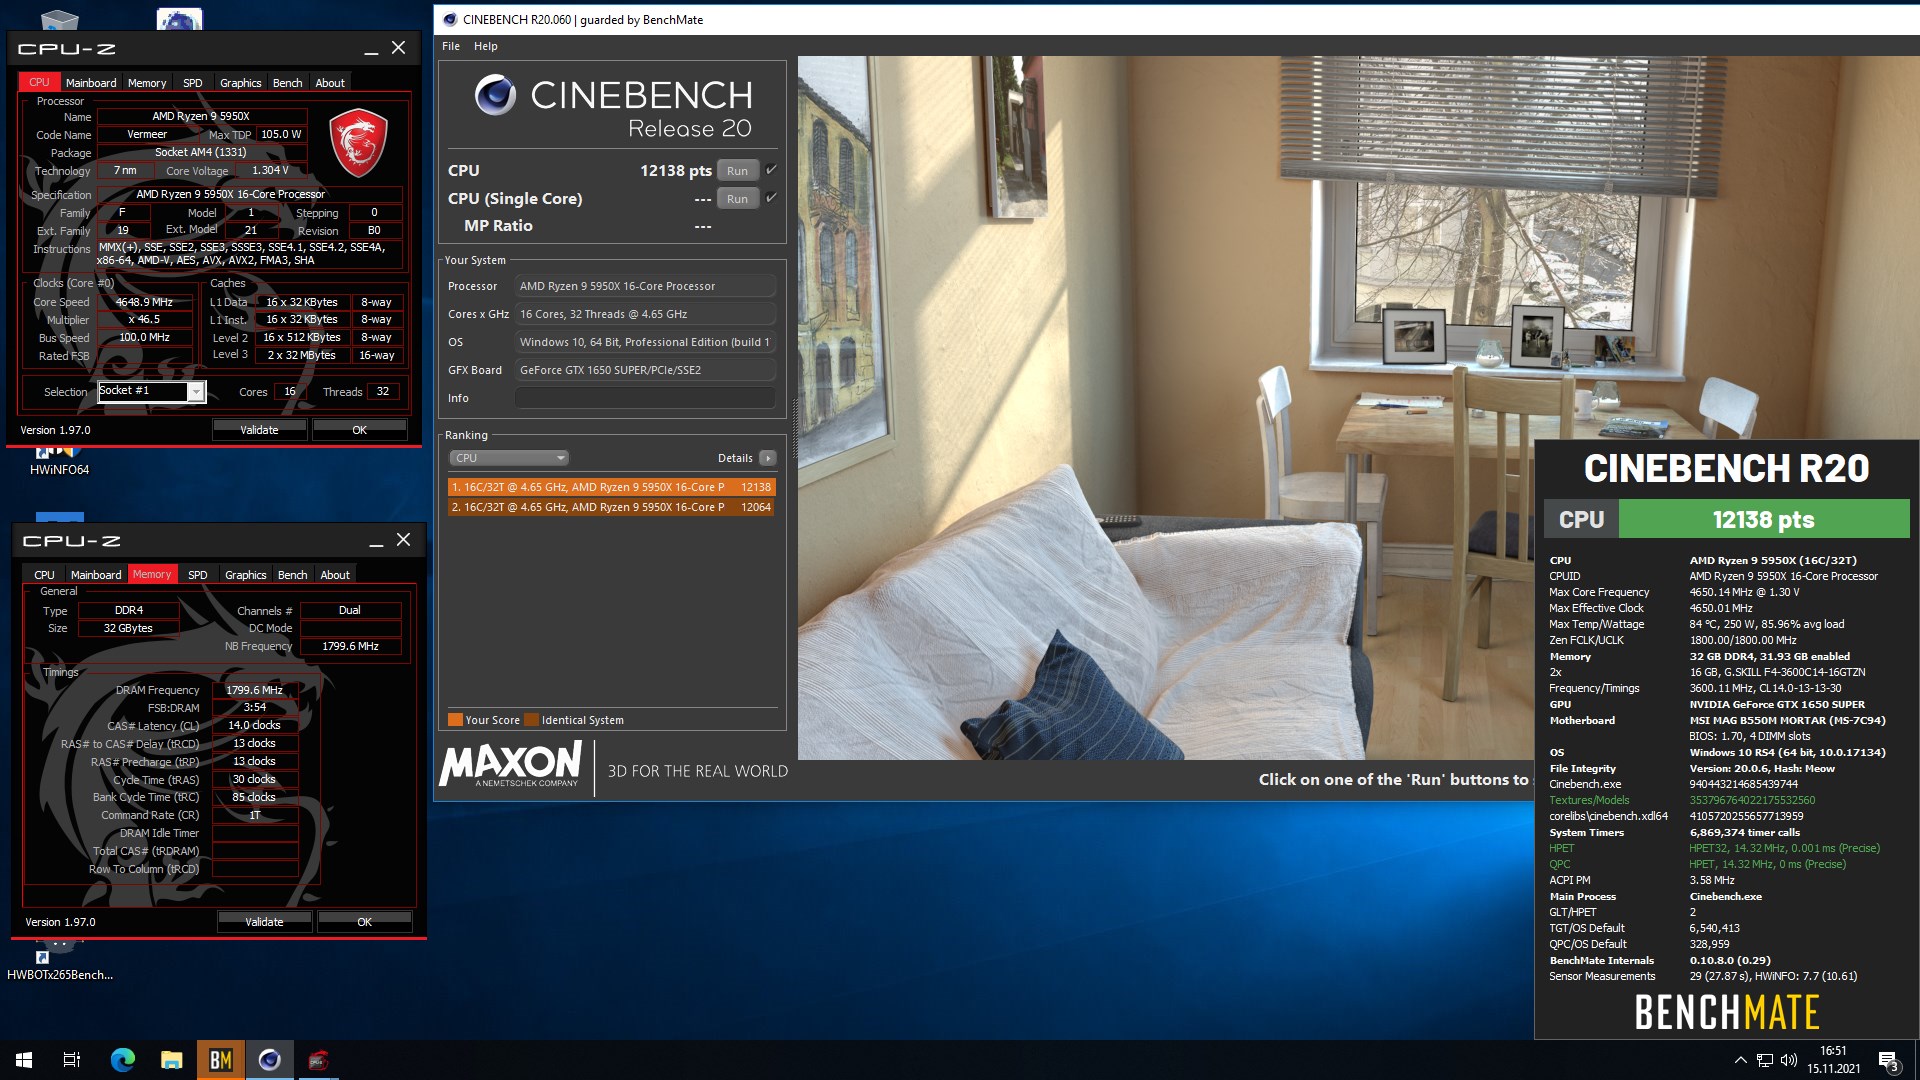Expand ranking Details arrow button

pos(767,458)
